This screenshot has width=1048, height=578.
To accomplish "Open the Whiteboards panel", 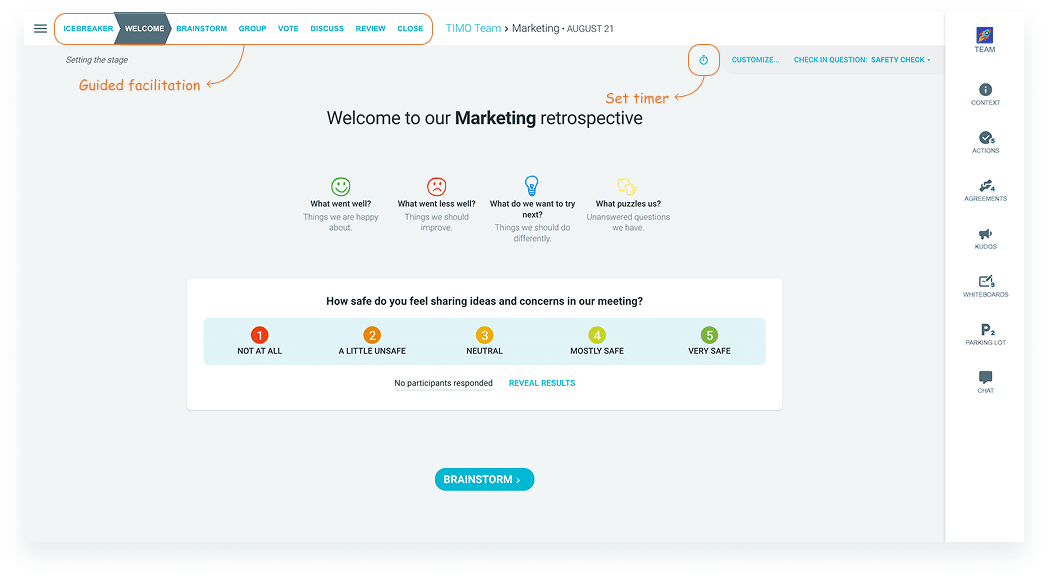I will pos(986,286).
